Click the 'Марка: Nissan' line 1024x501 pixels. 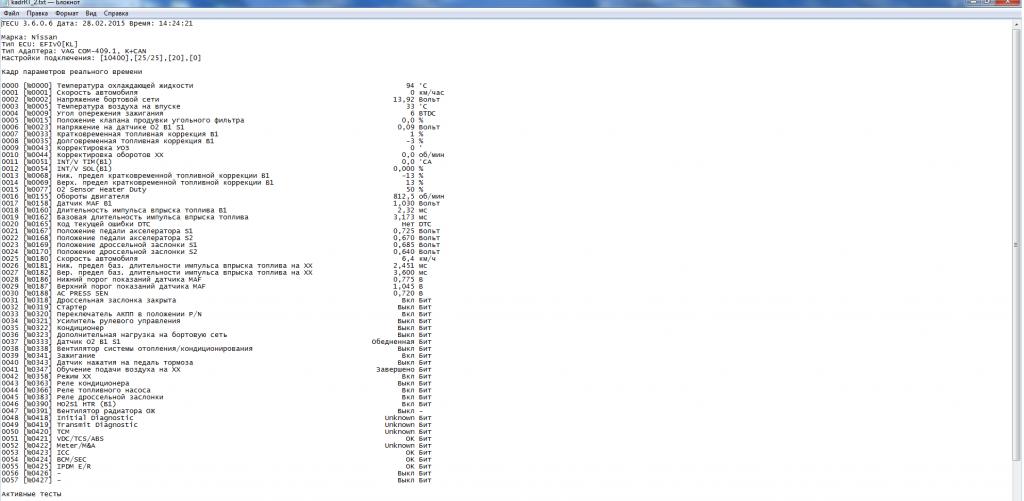click(x=29, y=37)
